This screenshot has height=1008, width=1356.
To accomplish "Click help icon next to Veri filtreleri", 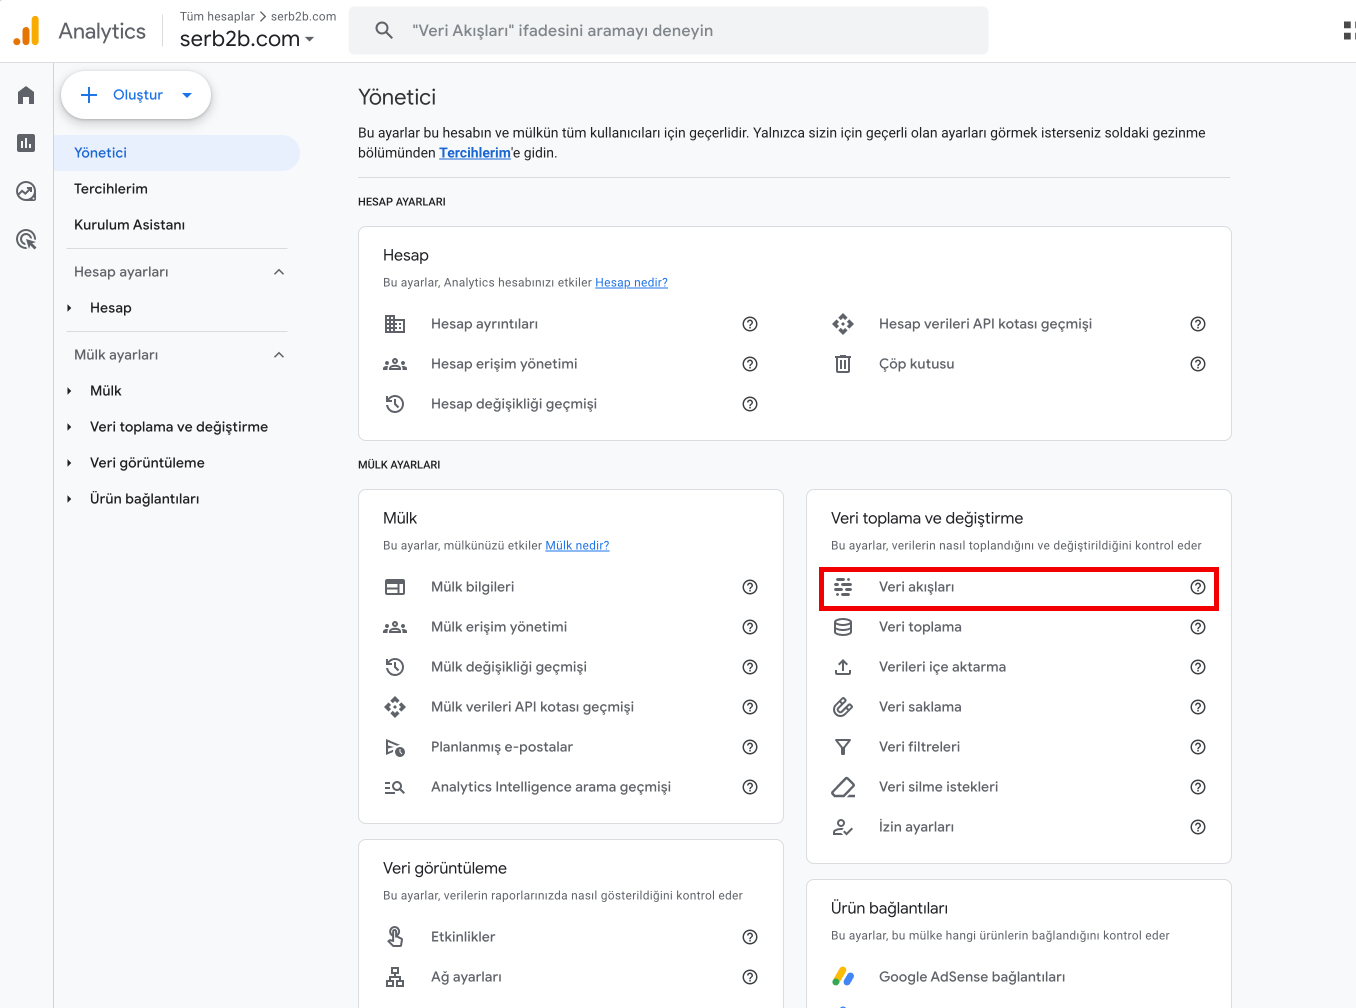I will click(1198, 747).
